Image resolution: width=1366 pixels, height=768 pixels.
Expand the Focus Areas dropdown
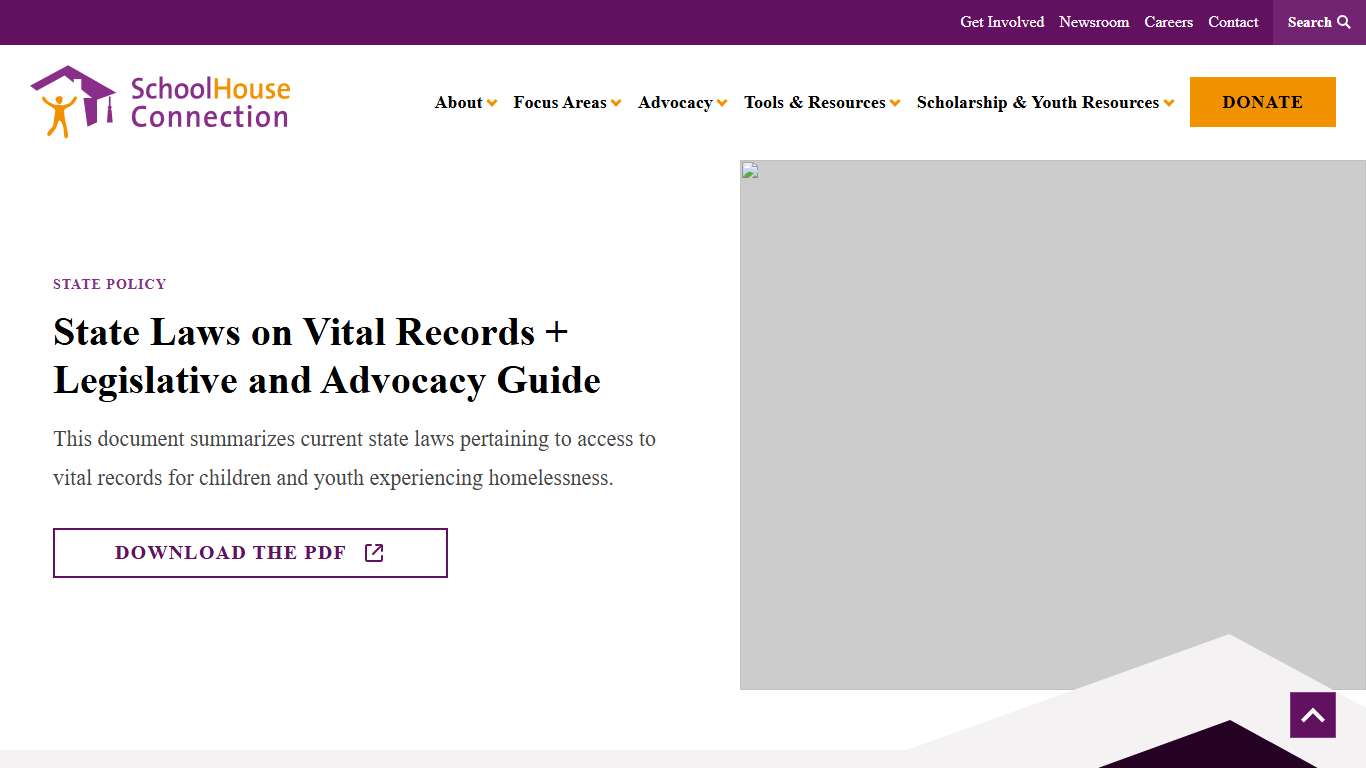pos(567,102)
